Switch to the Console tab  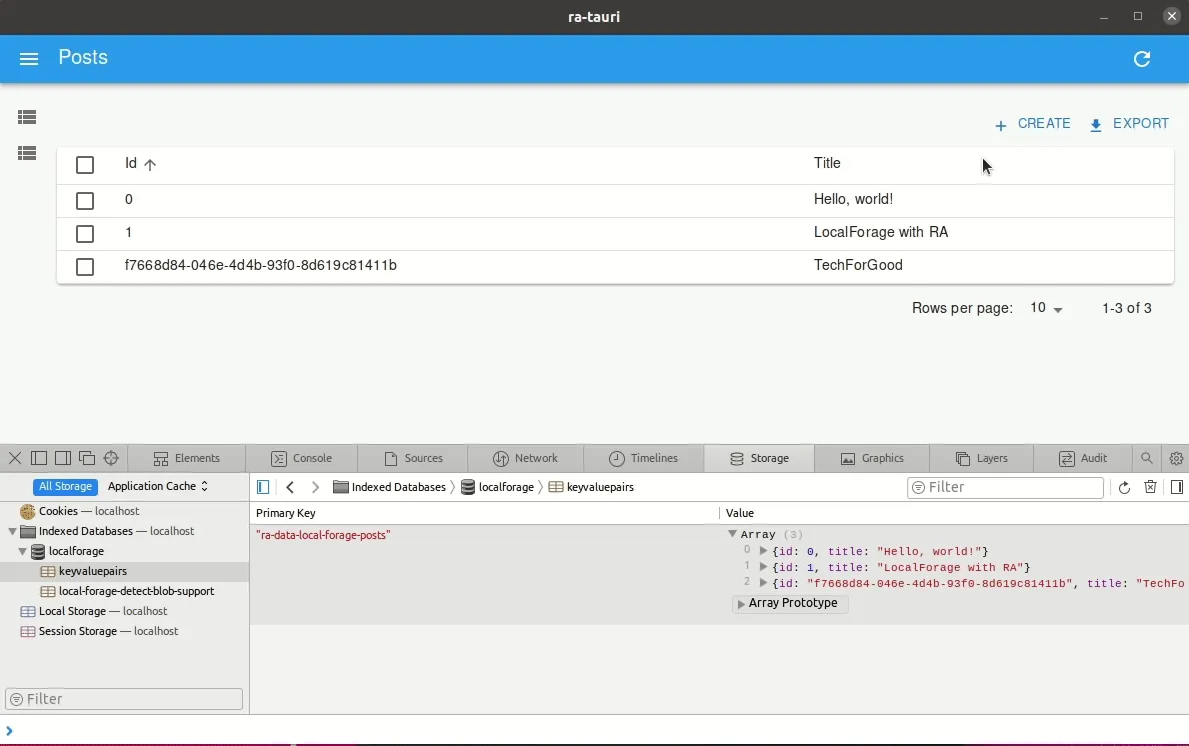(303, 458)
